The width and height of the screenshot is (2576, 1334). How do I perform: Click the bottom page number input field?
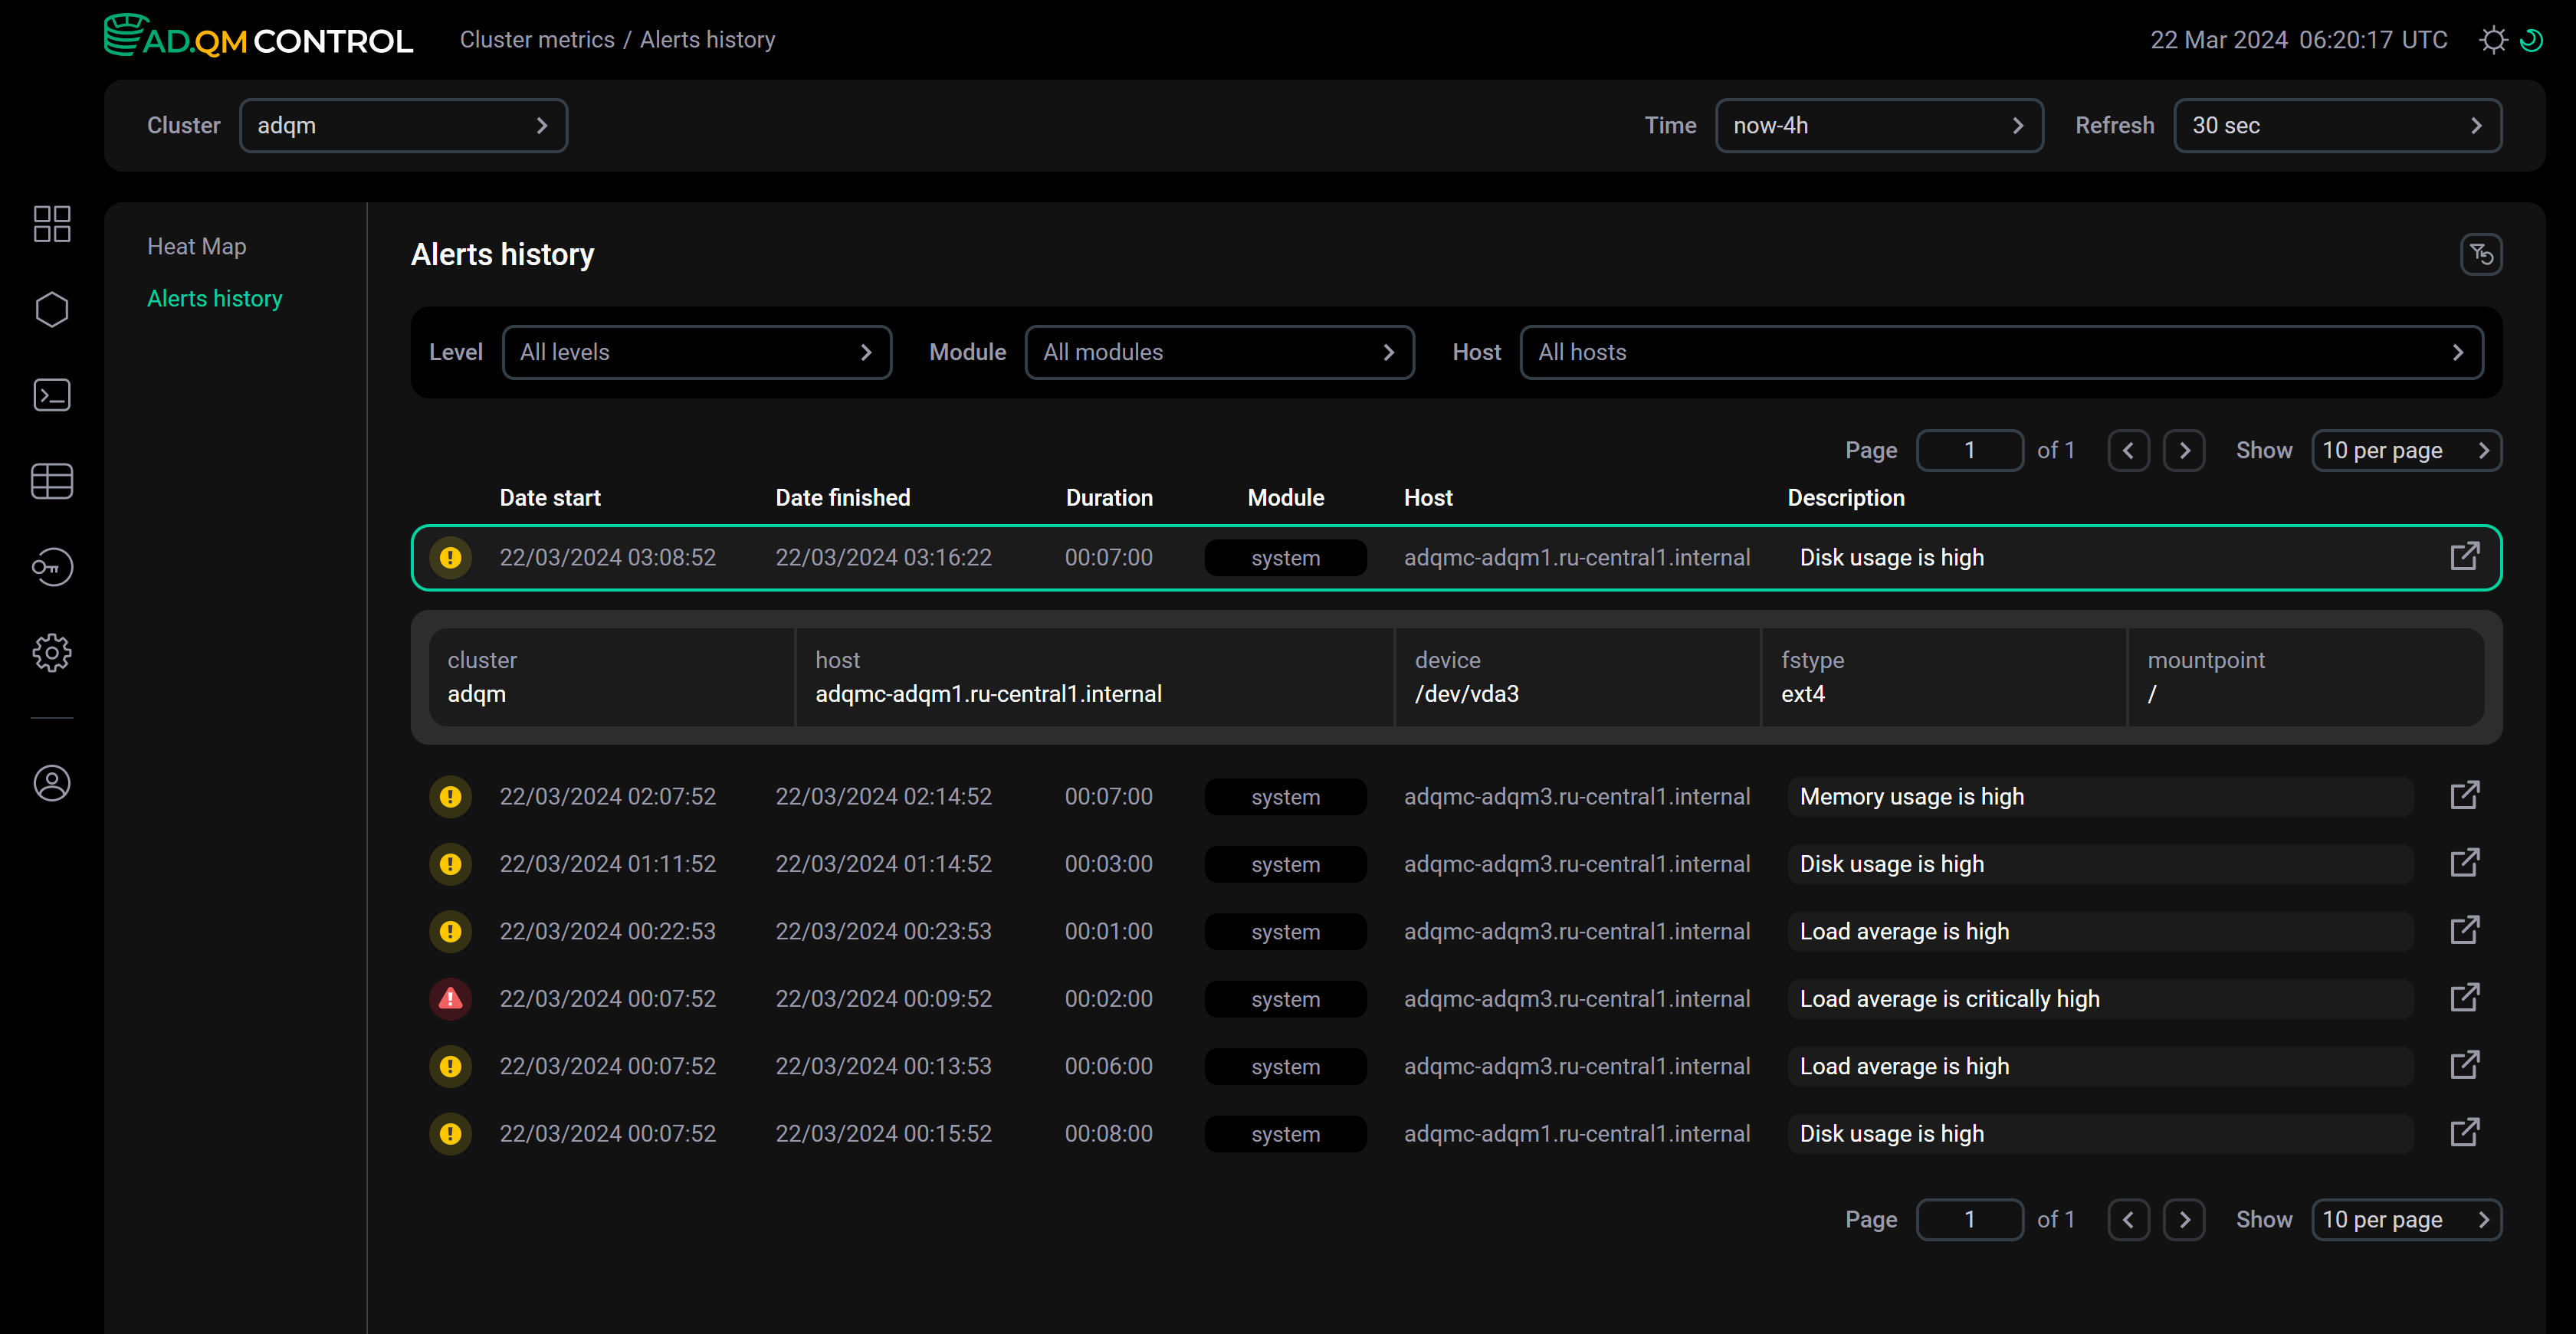(x=1969, y=1220)
